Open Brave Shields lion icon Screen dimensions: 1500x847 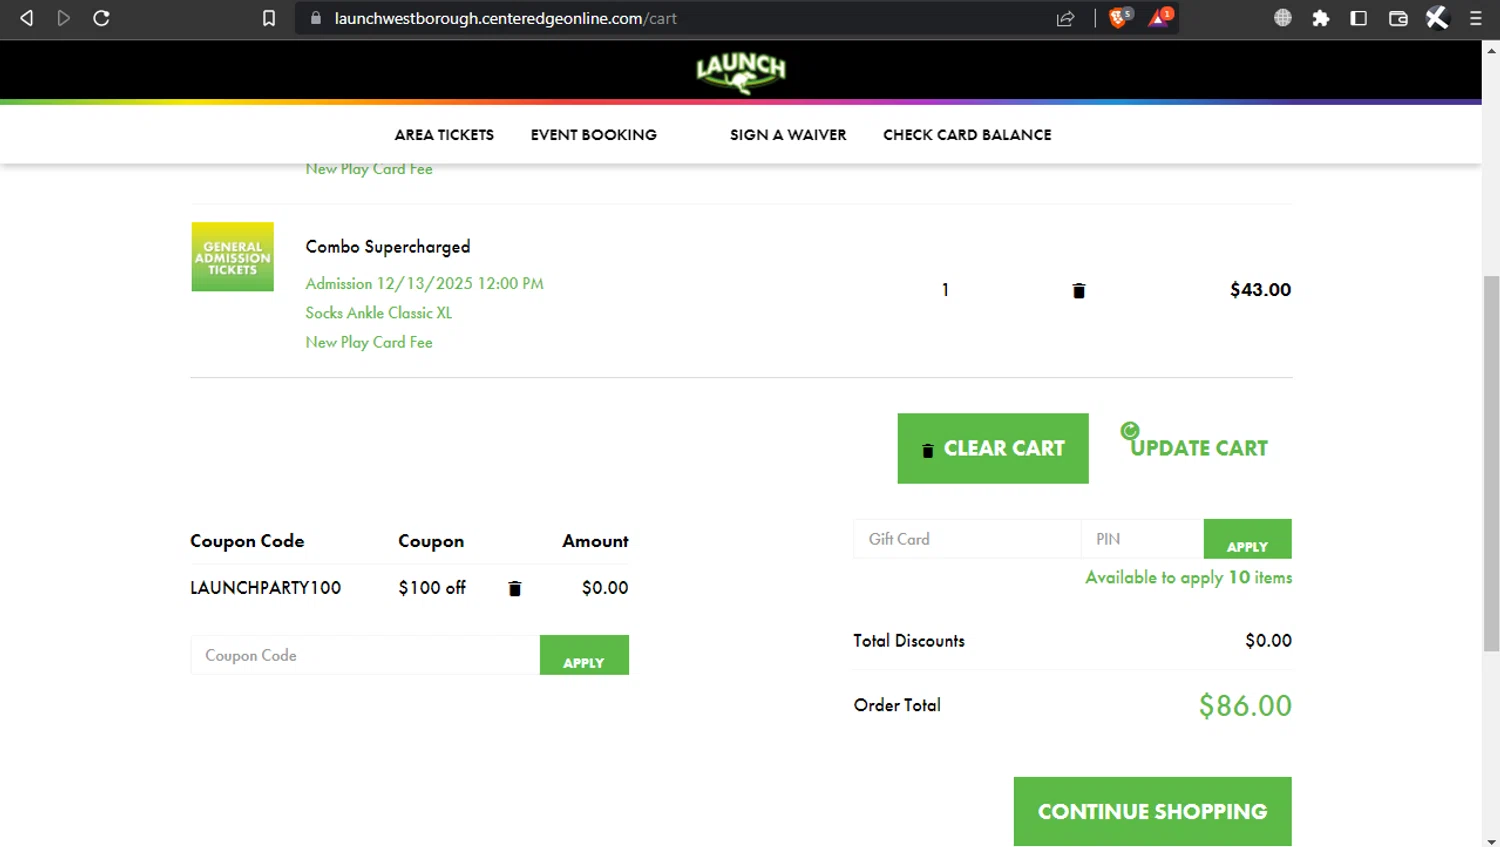tap(1120, 17)
